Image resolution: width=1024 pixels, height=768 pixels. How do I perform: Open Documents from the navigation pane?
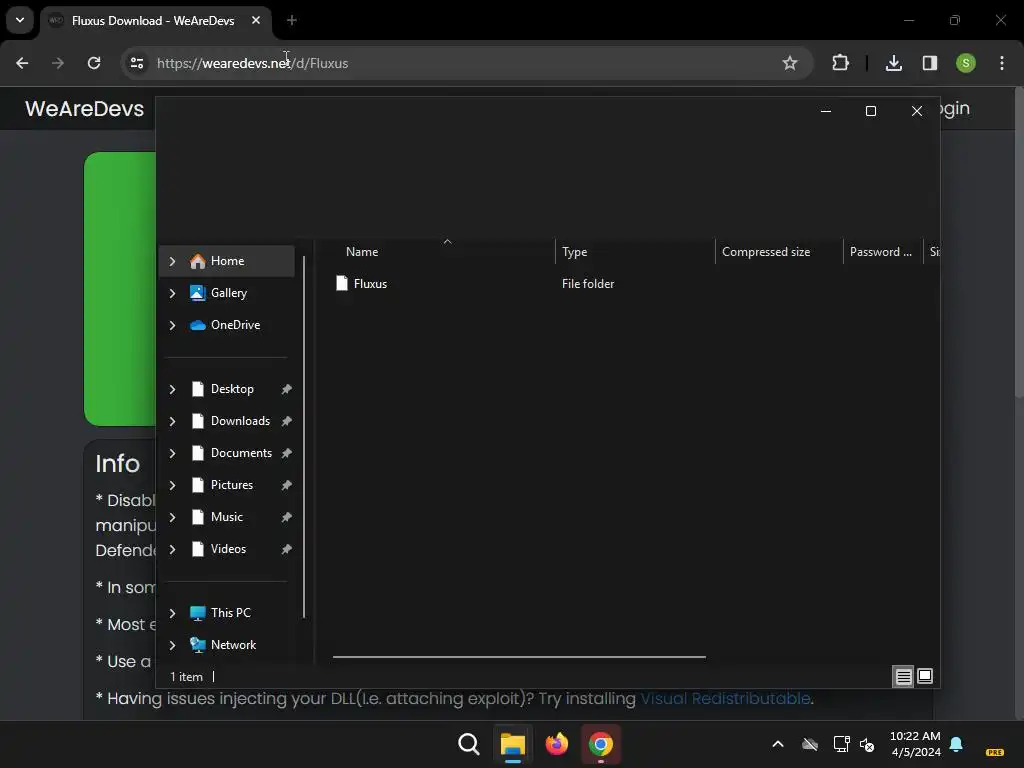point(227,453)
